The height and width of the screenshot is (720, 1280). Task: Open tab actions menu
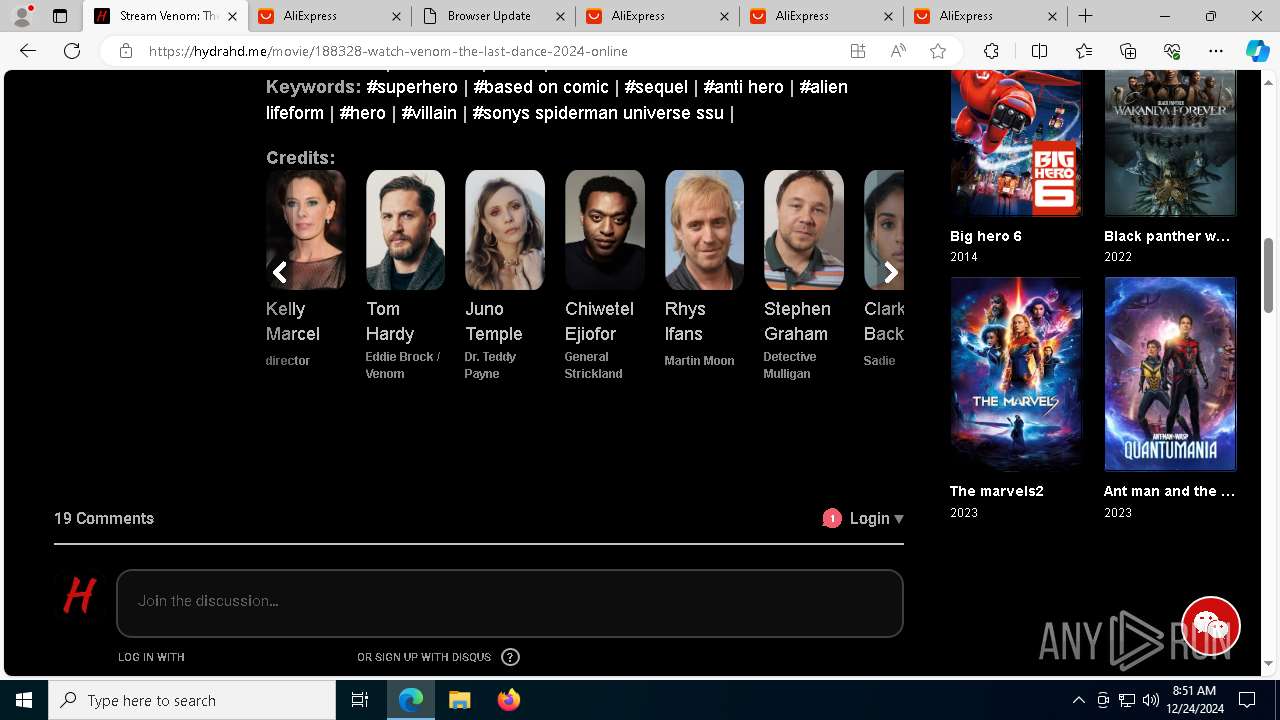(60, 16)
